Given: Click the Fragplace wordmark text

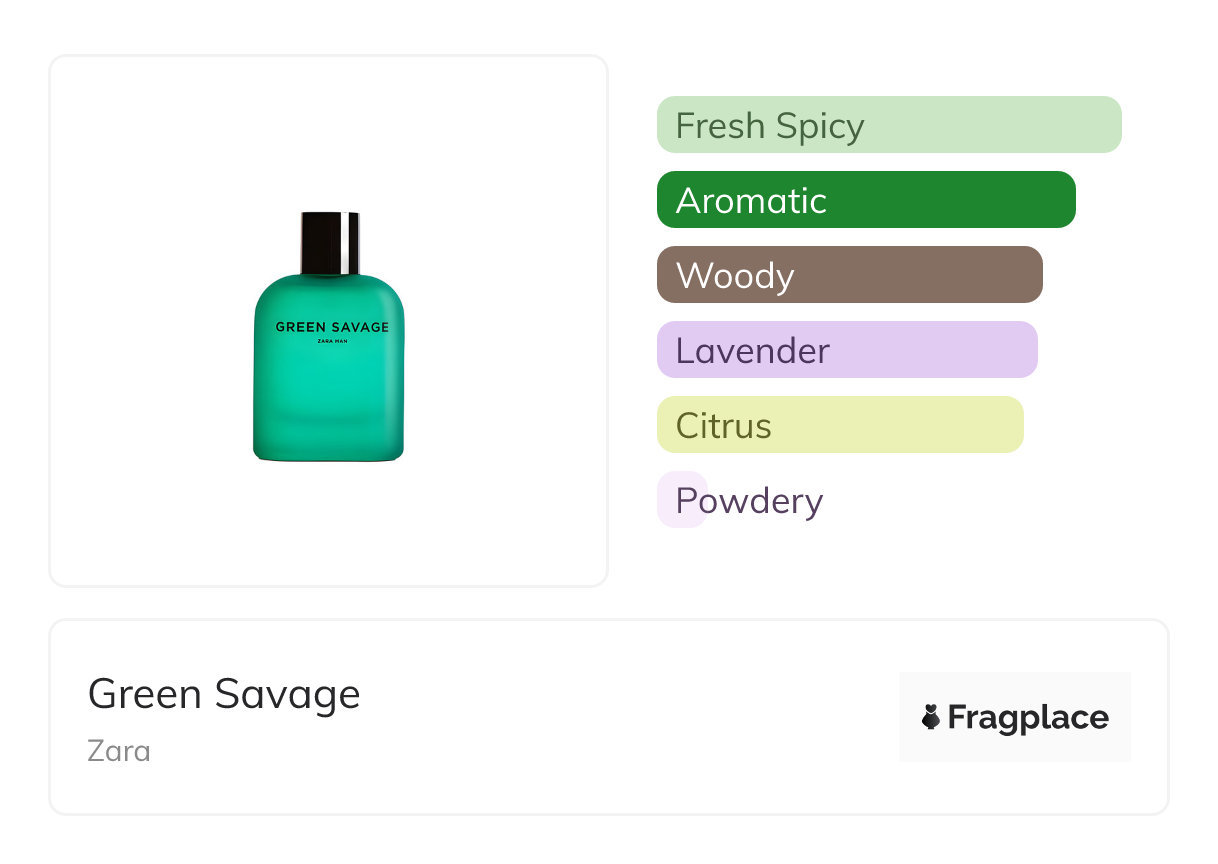Looking at the screenshot, I should click(1028, 717).
